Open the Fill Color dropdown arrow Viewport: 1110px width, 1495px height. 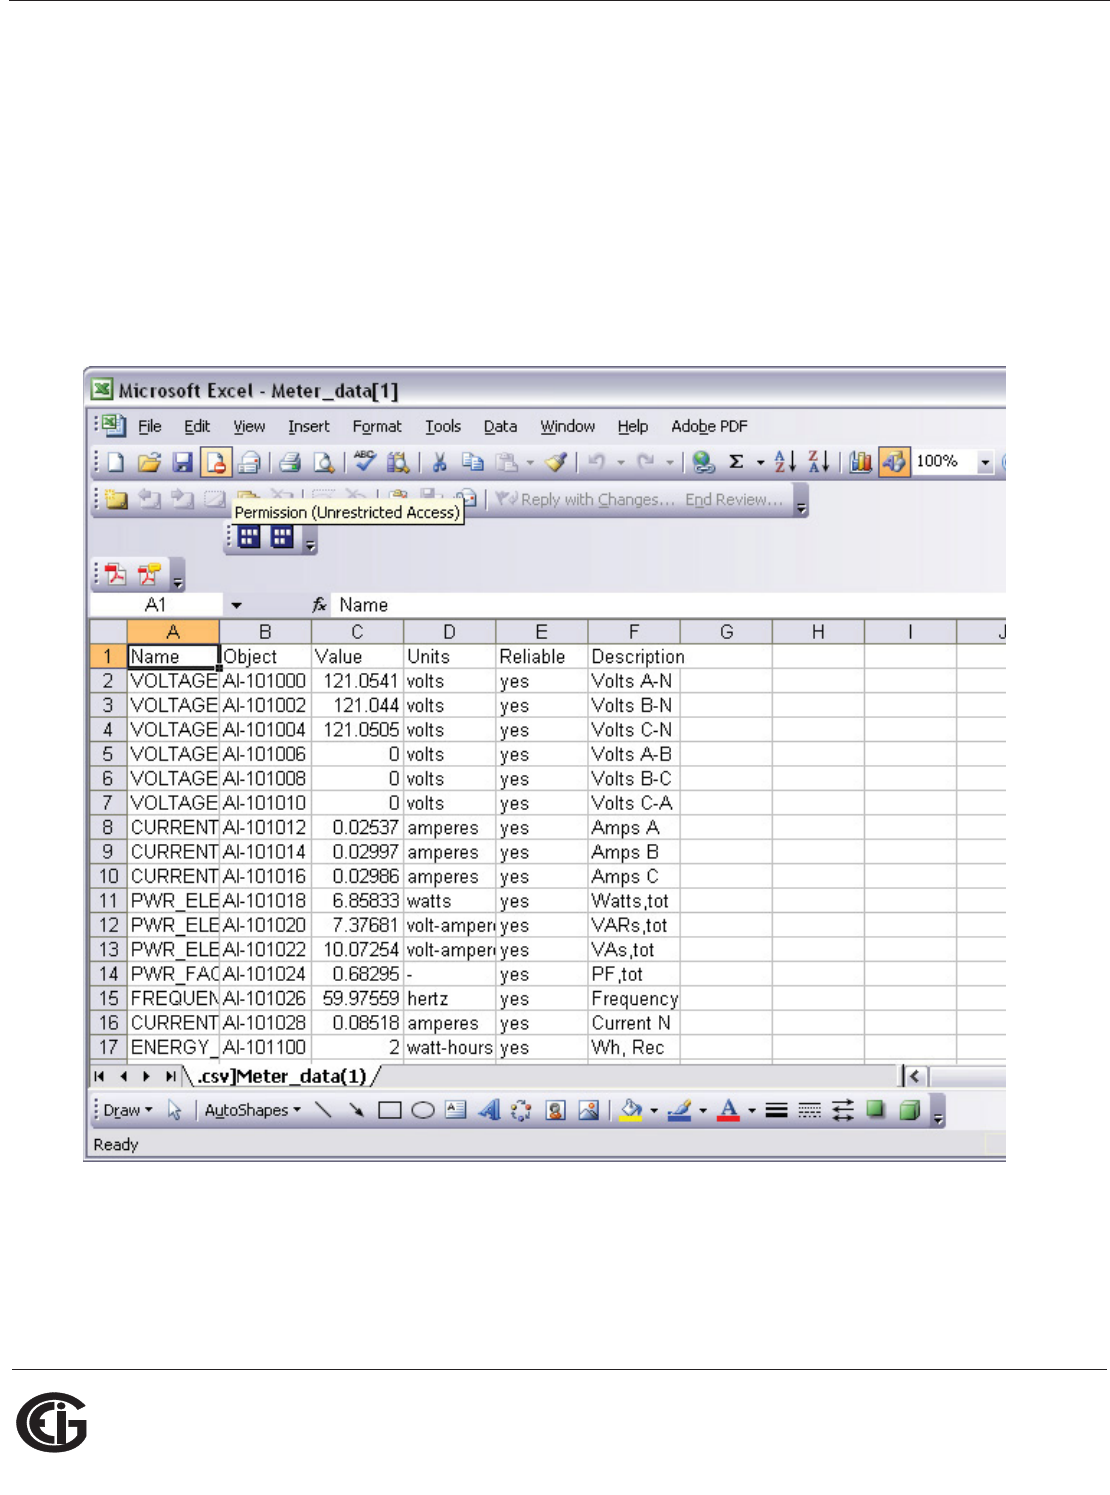[653, 1111]
